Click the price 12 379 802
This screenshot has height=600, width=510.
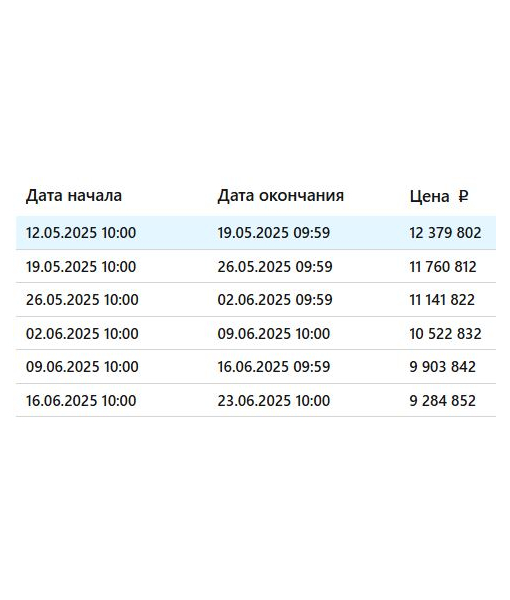[445, 233]
